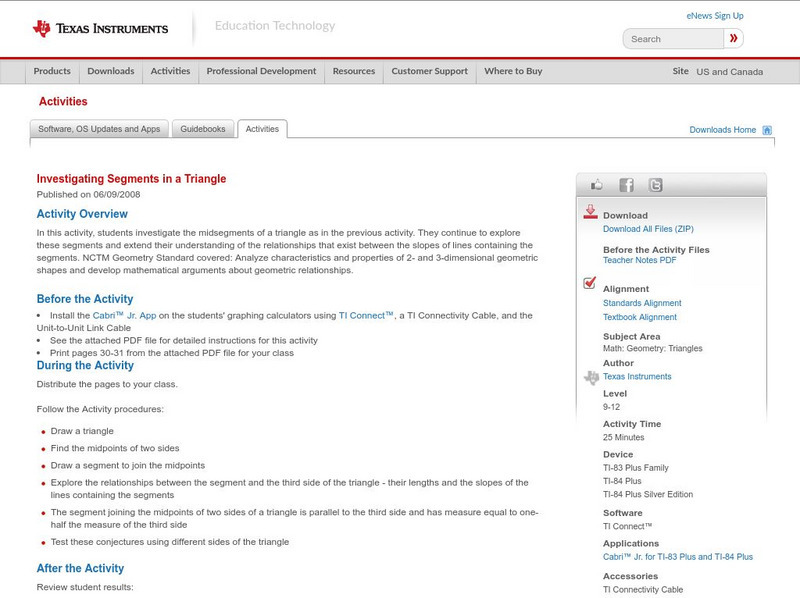The image size is (800, 598).
Task: Open the eNews Sign Up link
Action: pyautogui.click(x=715, y=16)
